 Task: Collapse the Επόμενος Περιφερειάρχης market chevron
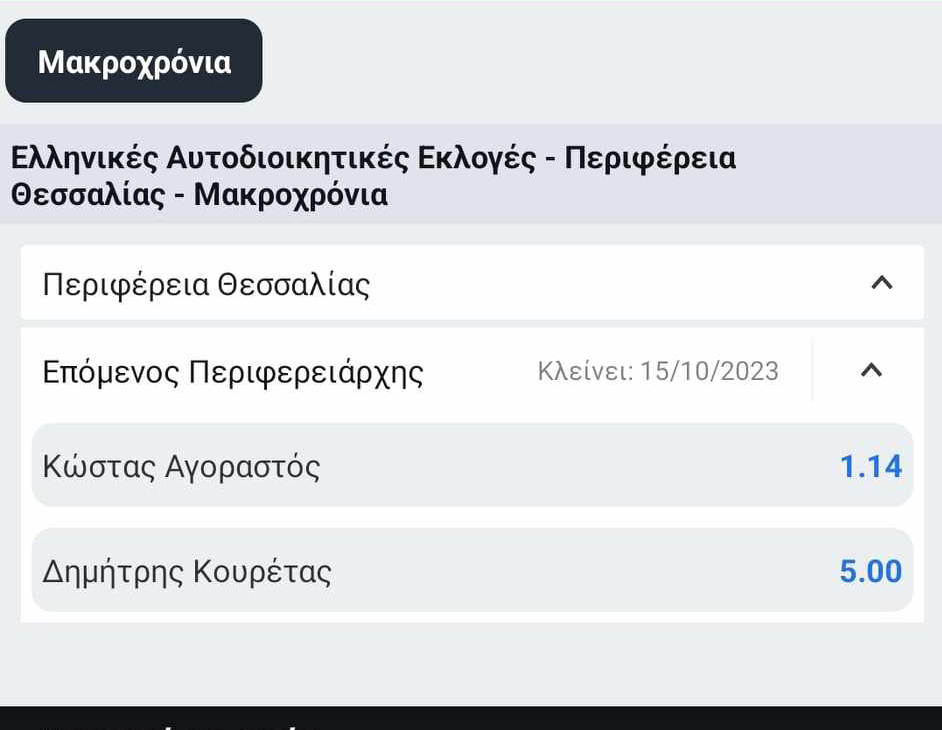tap(871, 370)
